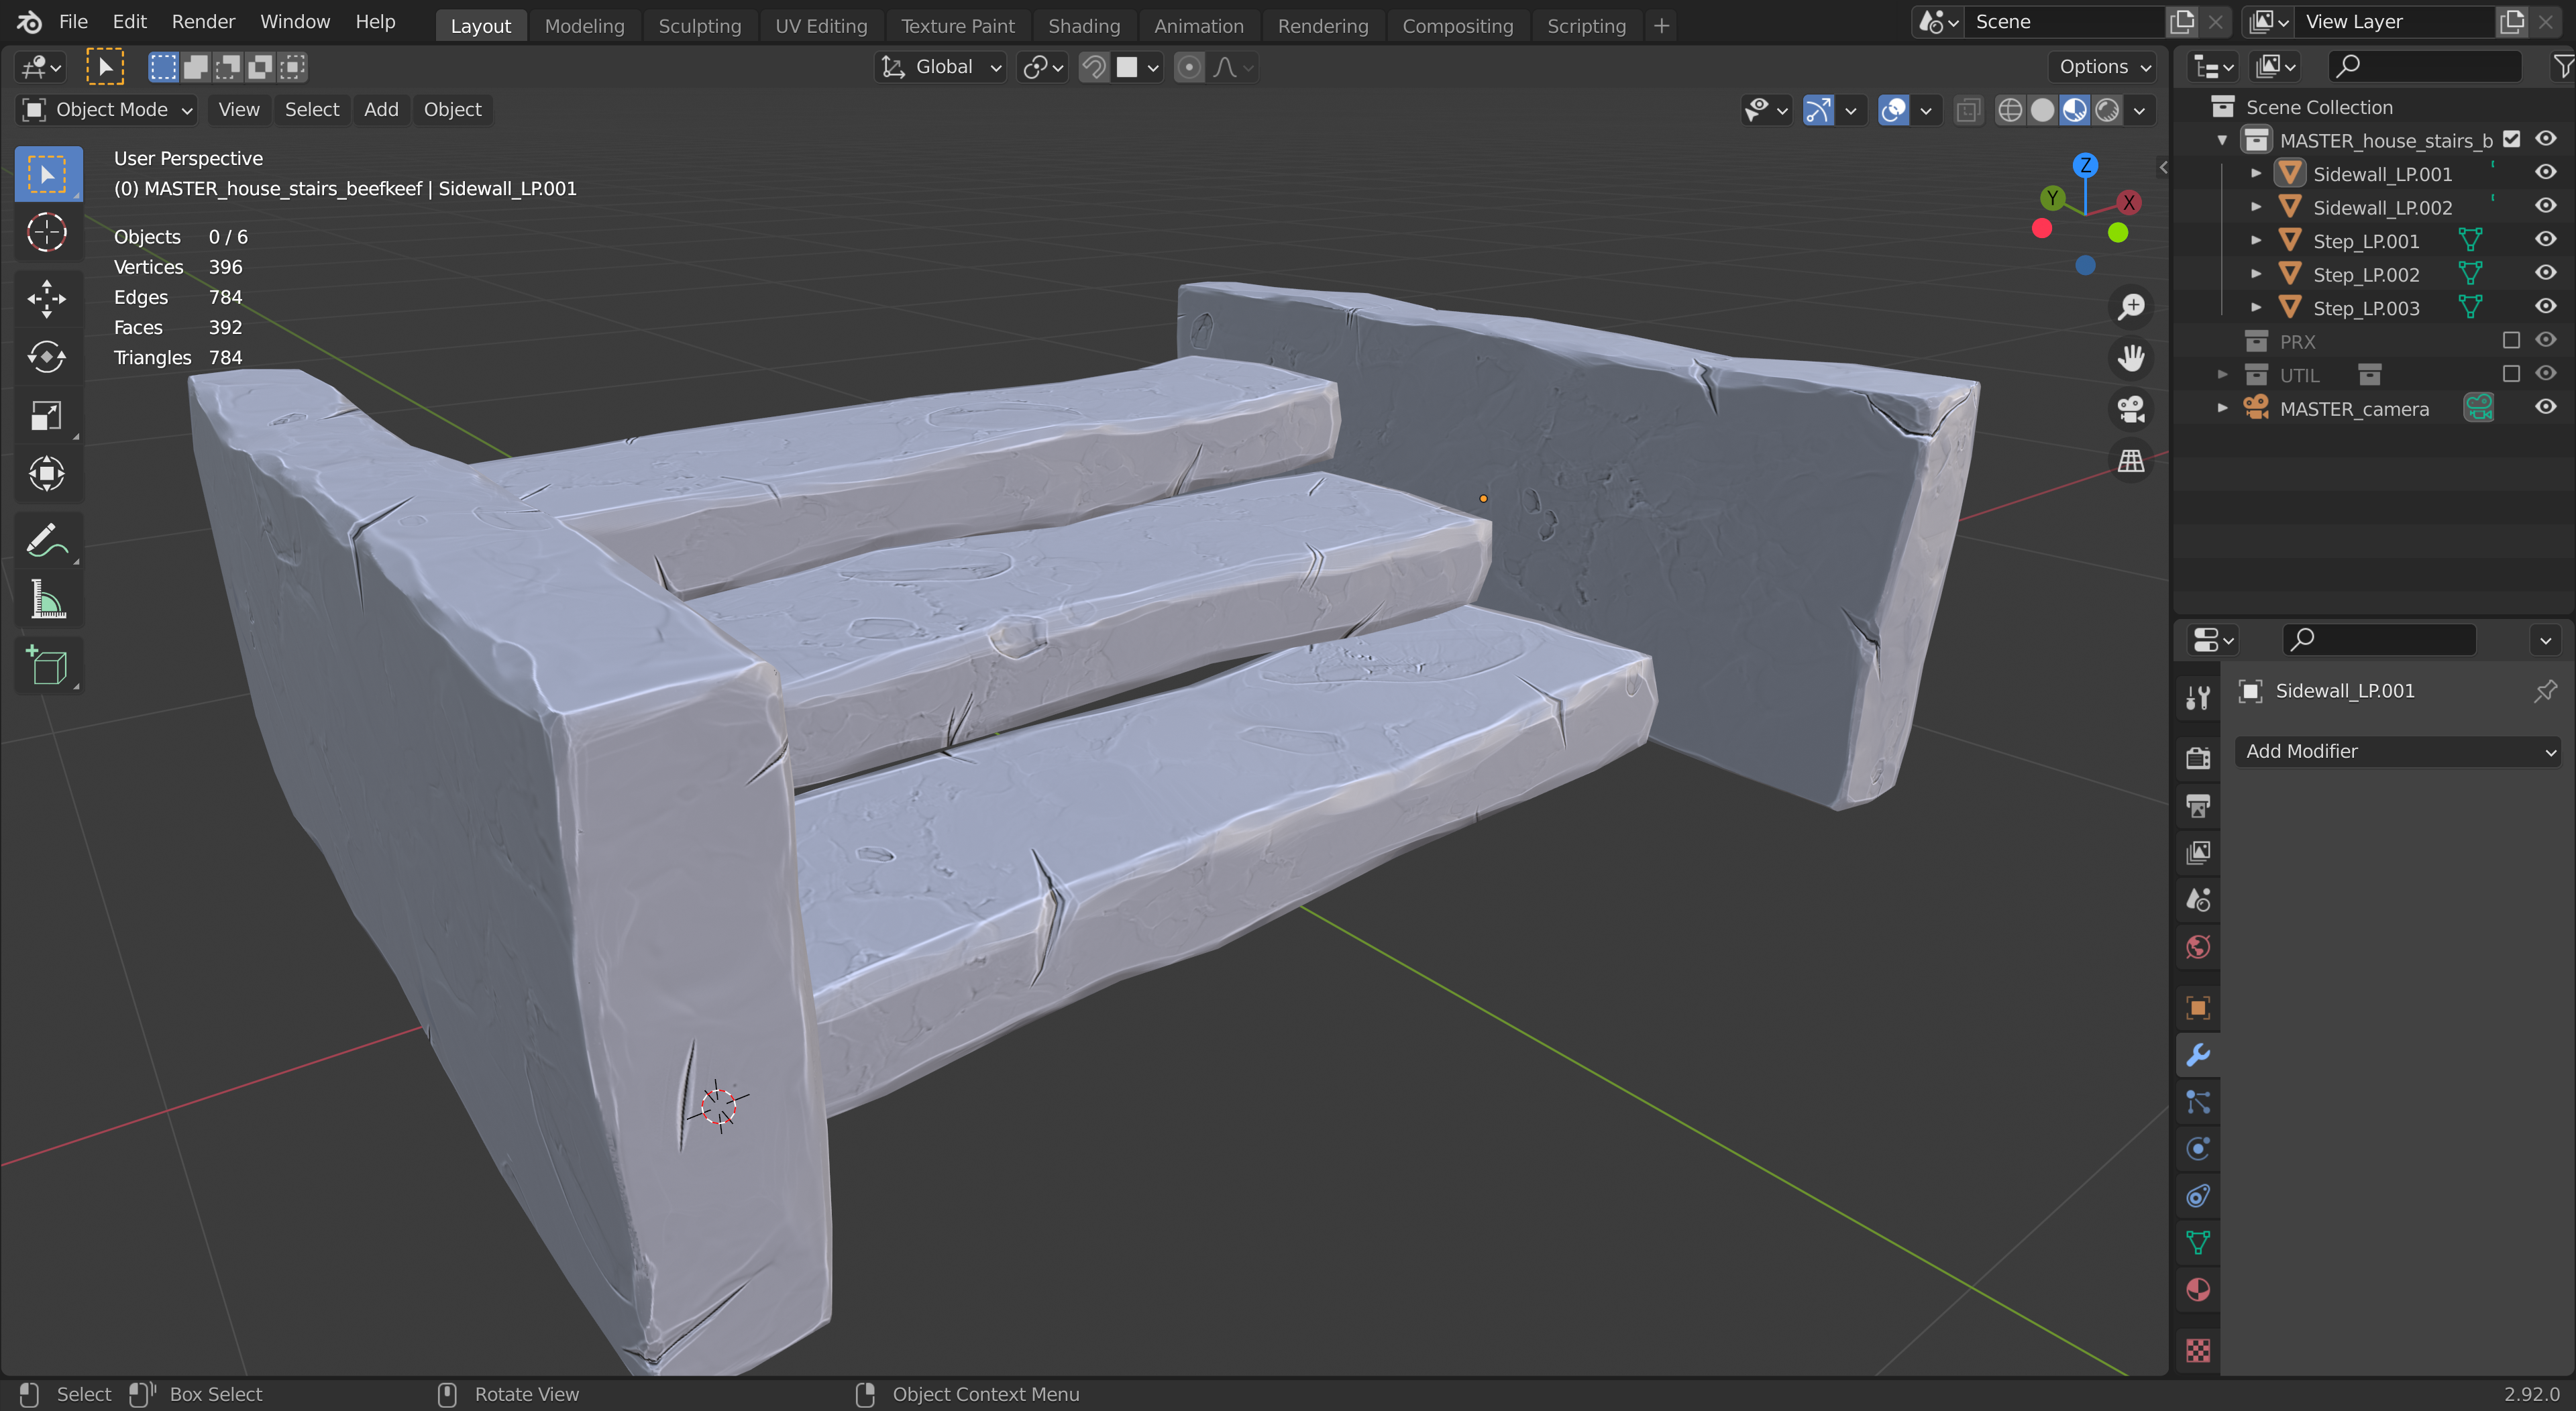Select the Move tool in toolbar
Image resolution: width=2576 pixels, height=1411 pixels.
coord(46,298)
